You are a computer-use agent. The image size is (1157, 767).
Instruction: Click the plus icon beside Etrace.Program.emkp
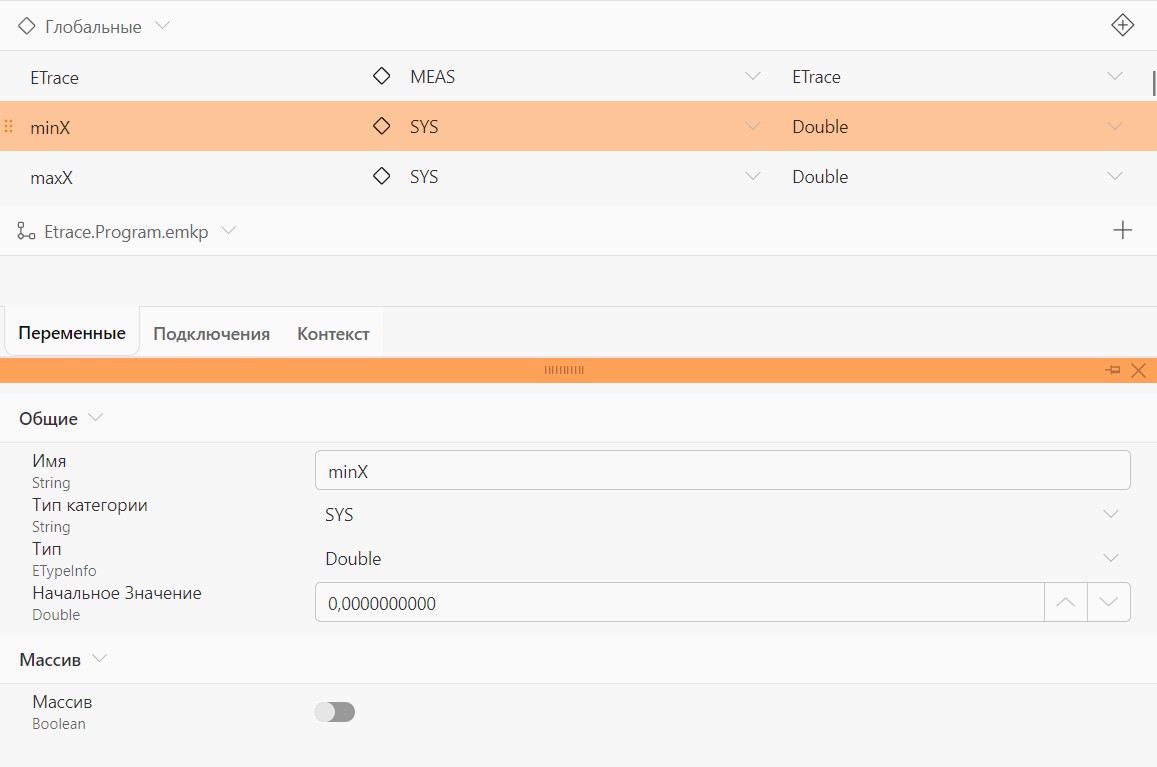point(1122,230)
